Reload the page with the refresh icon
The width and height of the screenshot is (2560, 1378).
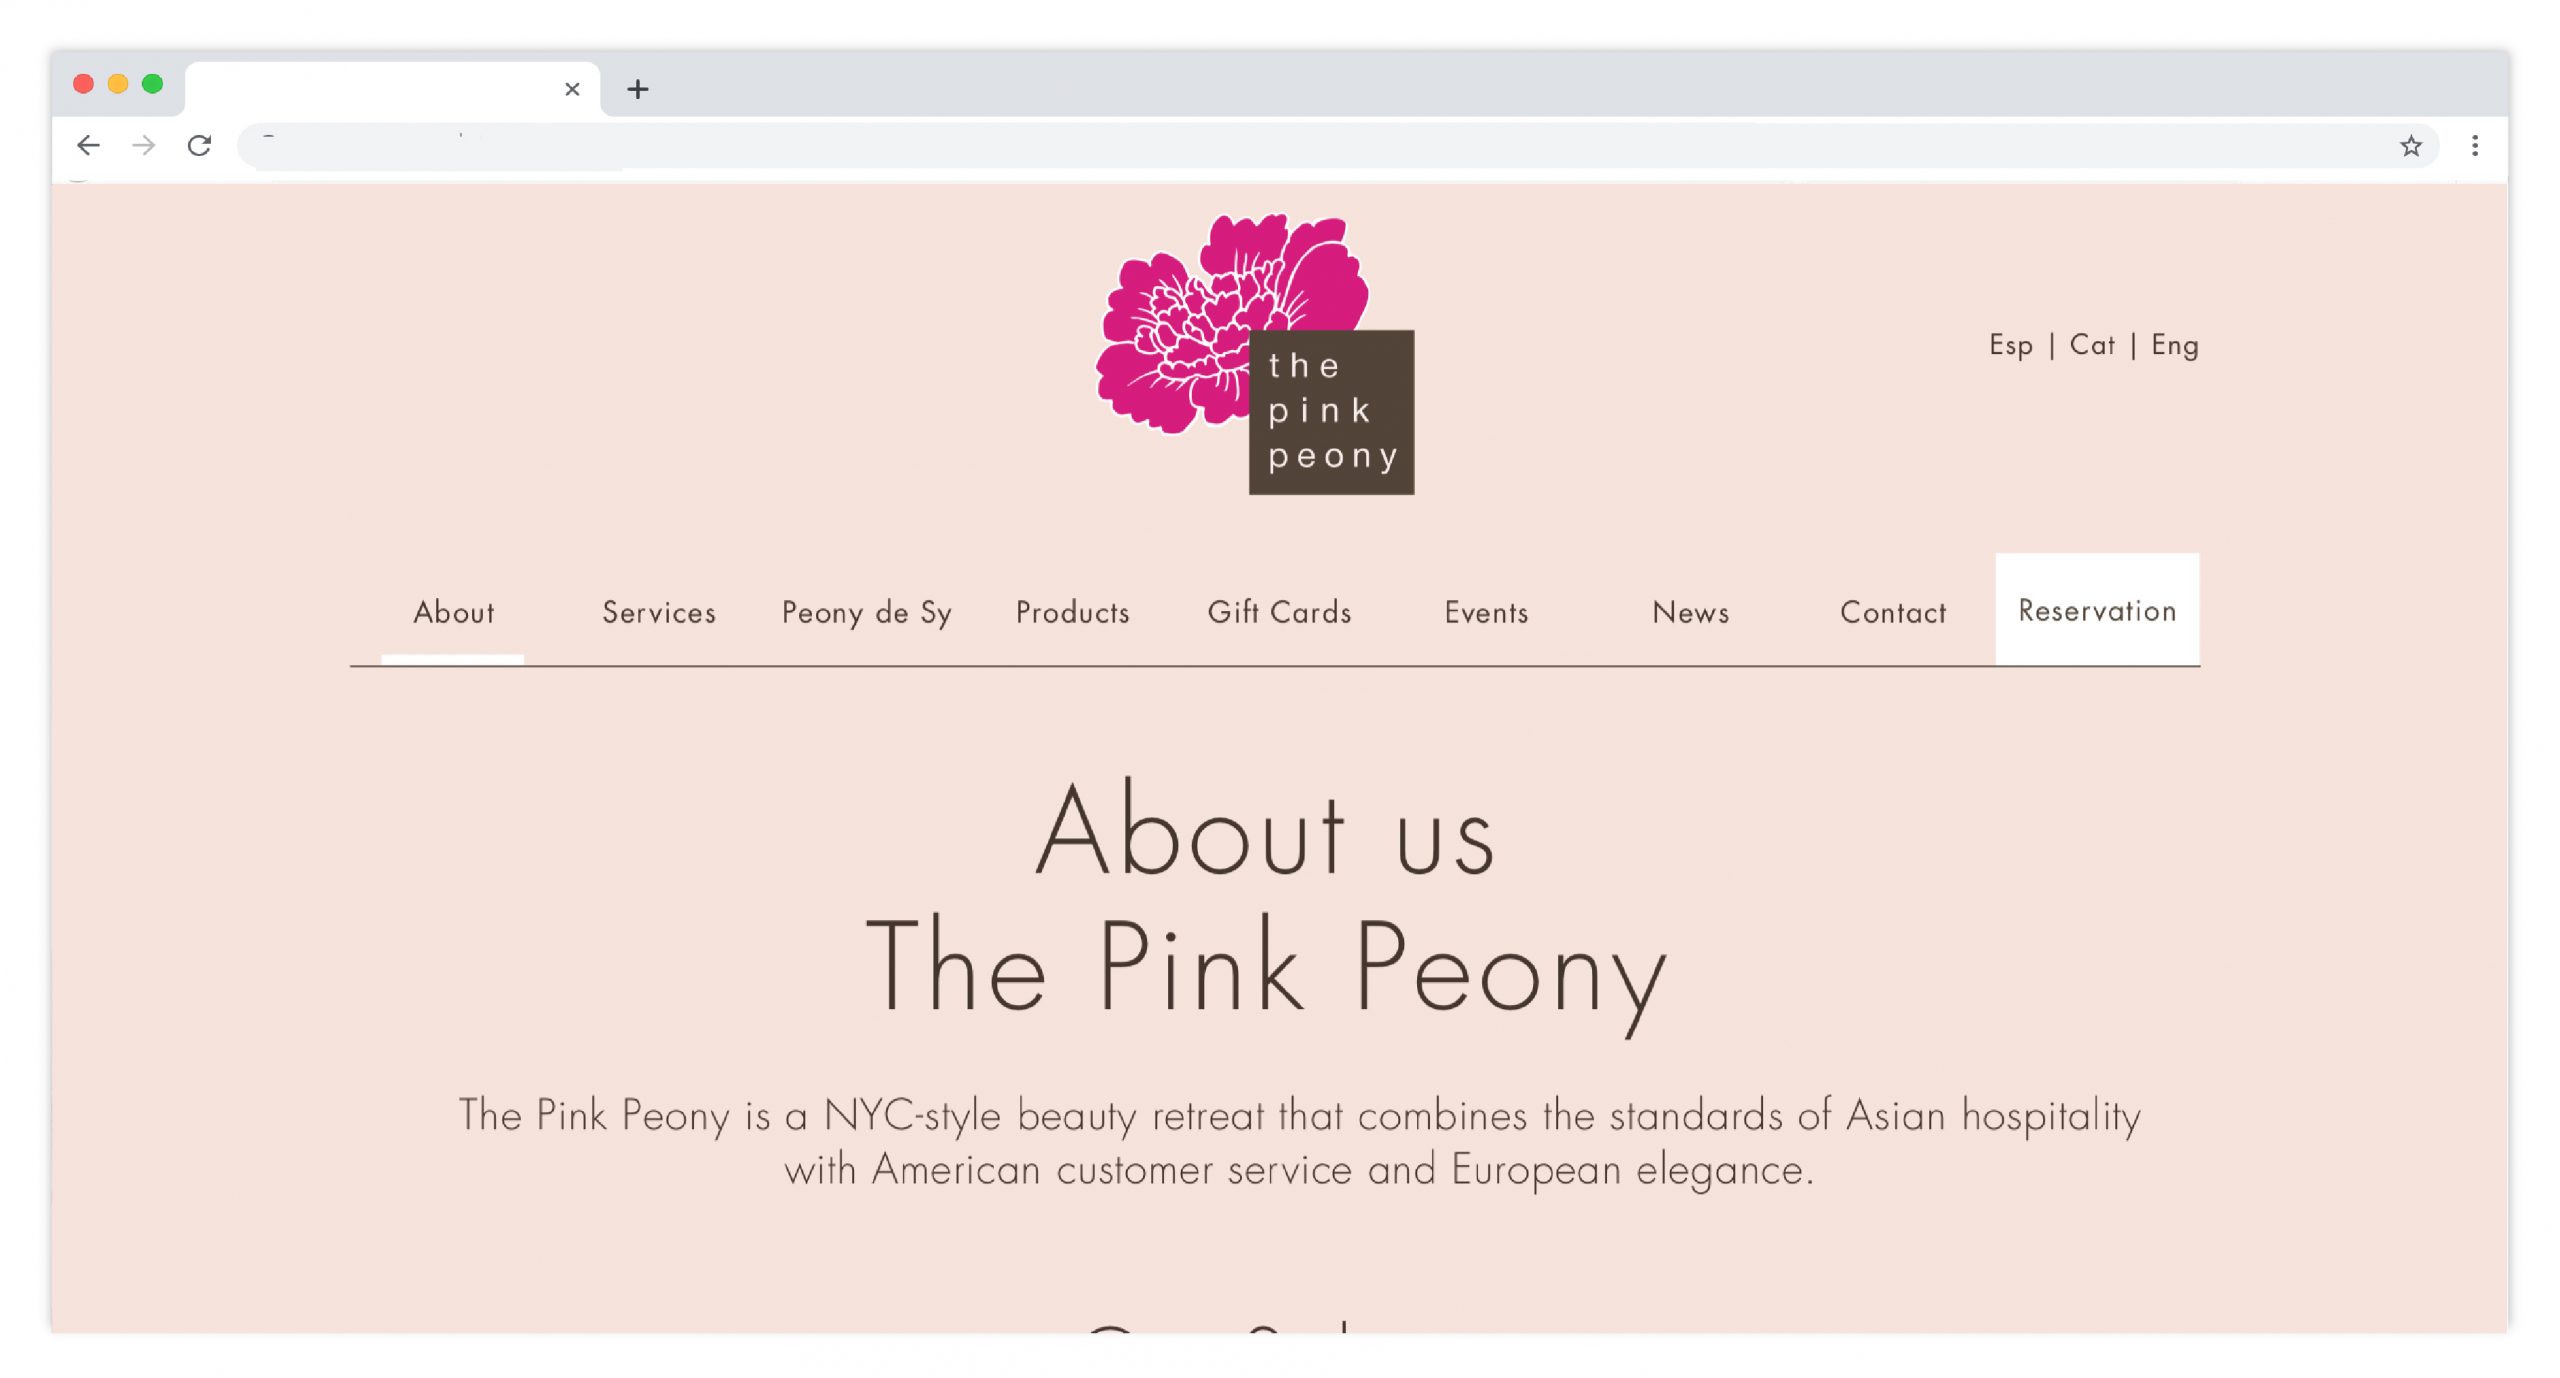point(200,146)
